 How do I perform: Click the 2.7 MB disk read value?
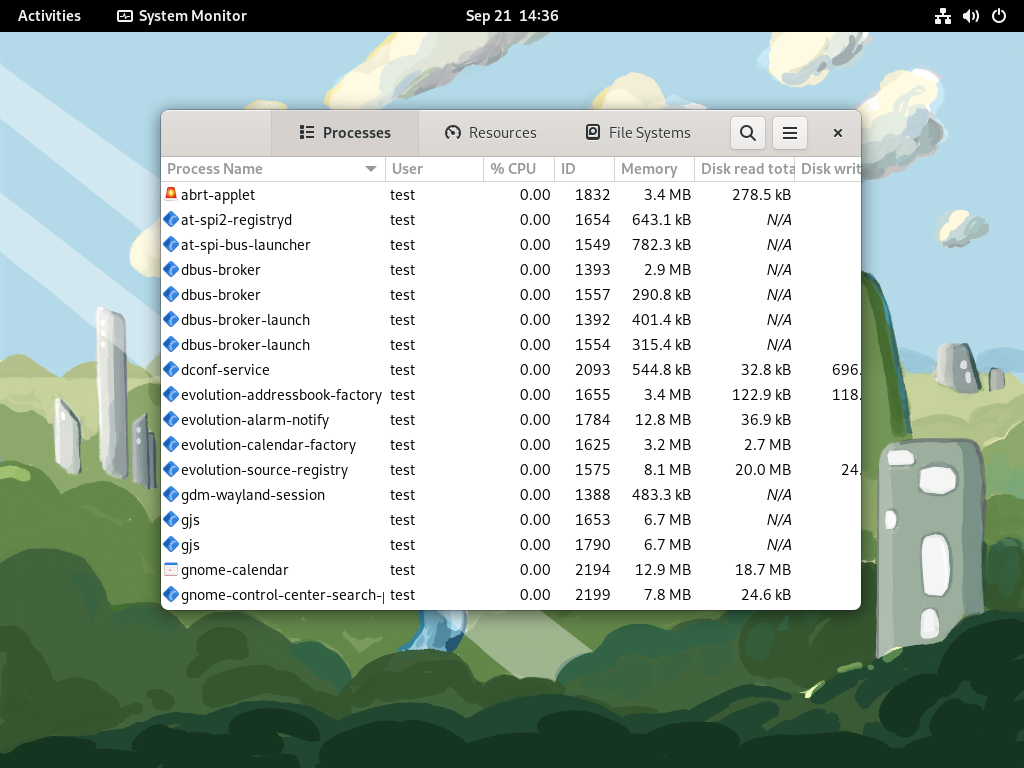767,445
